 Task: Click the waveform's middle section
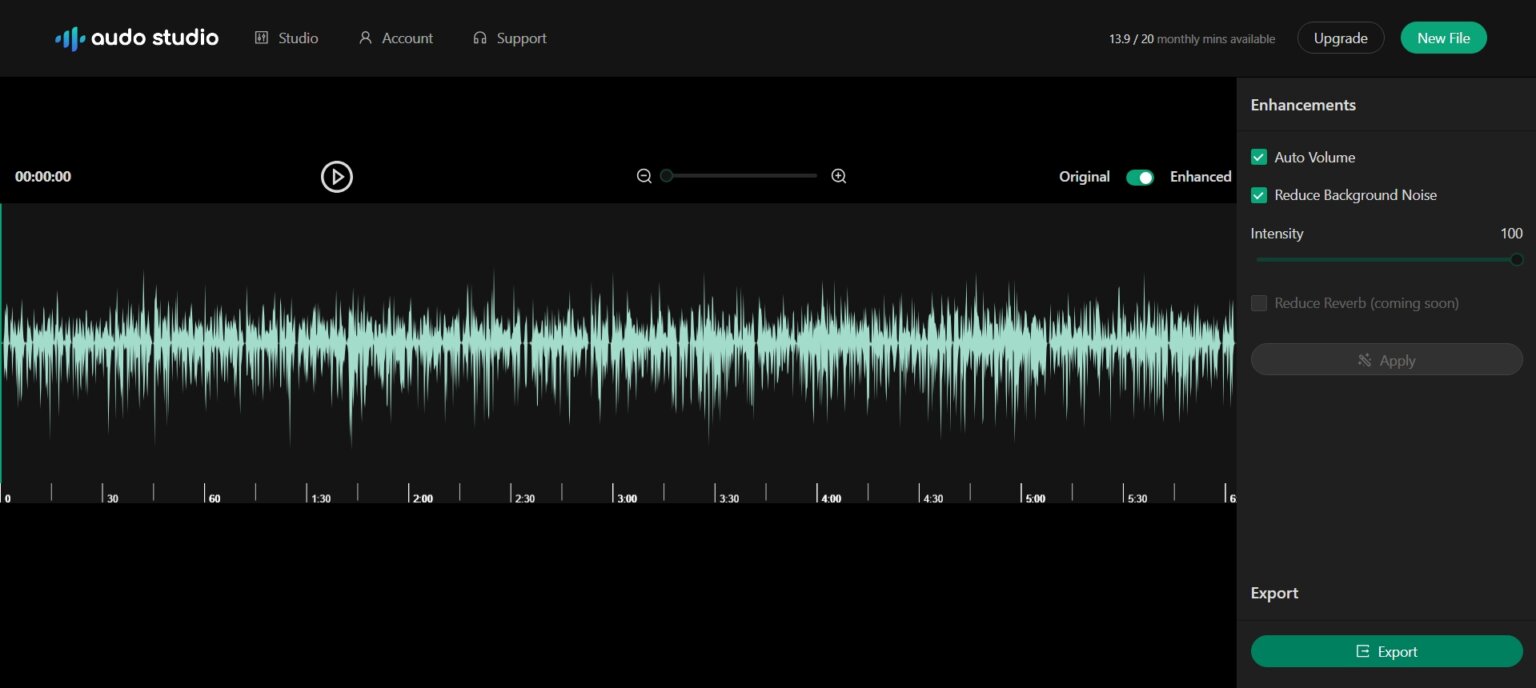pyautogui.click(x=617, y=342)
